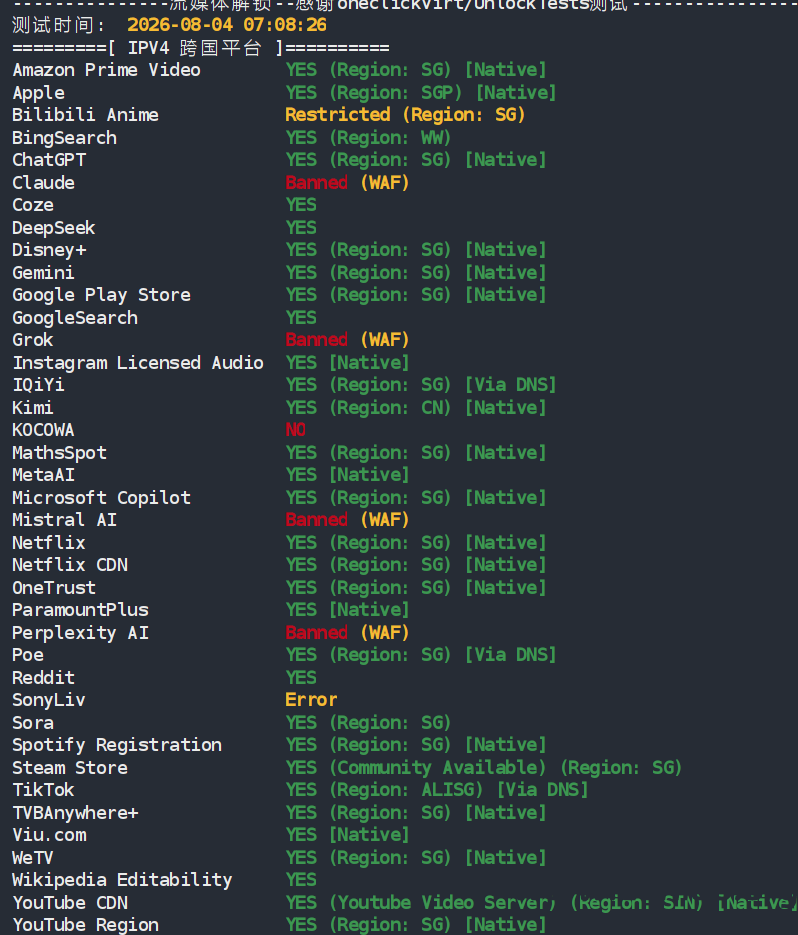Screen dimensions: 798x935
Task: Click the Kimi Region: CN text
Action: coord(391,407)
